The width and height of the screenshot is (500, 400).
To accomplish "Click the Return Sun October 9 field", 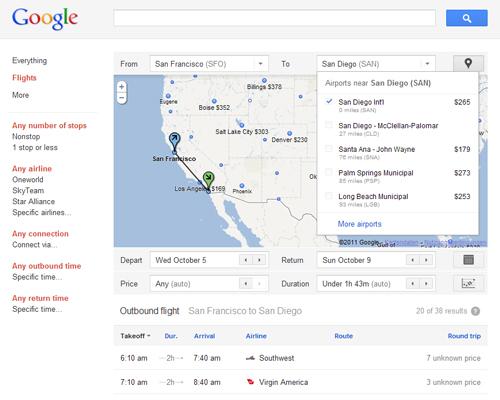I will point(376,260).
